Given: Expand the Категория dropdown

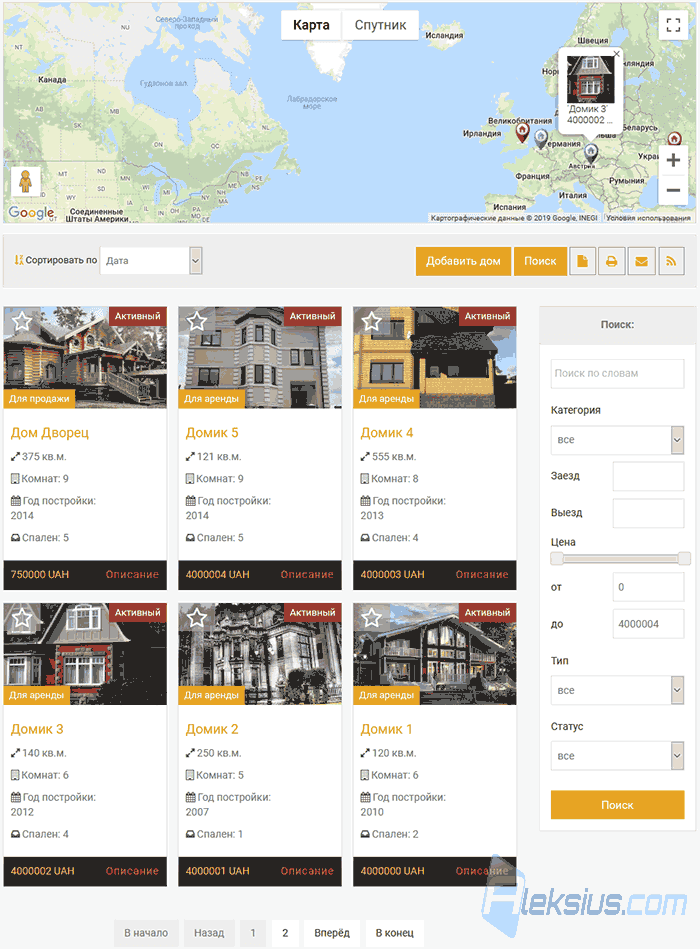Looking at the screenshot, I should (617, 440).
